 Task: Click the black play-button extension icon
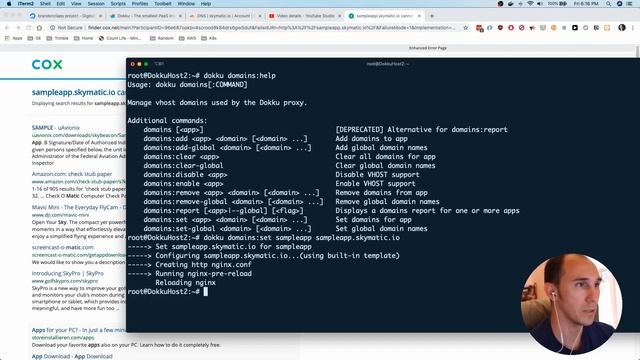click(575, 28)
